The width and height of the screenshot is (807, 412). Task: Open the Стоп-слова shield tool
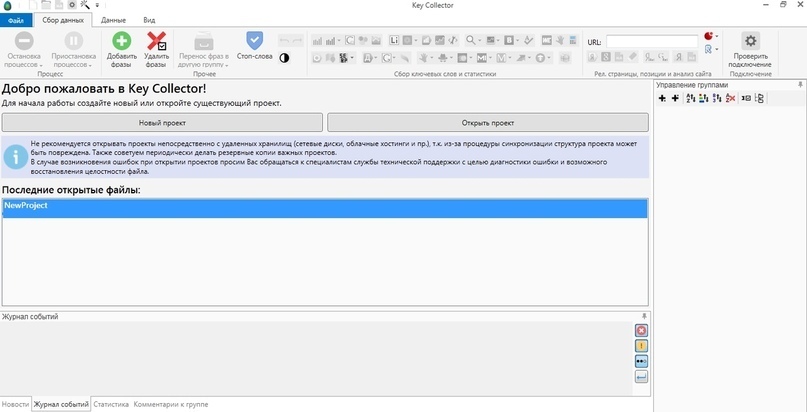pos(254,40)
